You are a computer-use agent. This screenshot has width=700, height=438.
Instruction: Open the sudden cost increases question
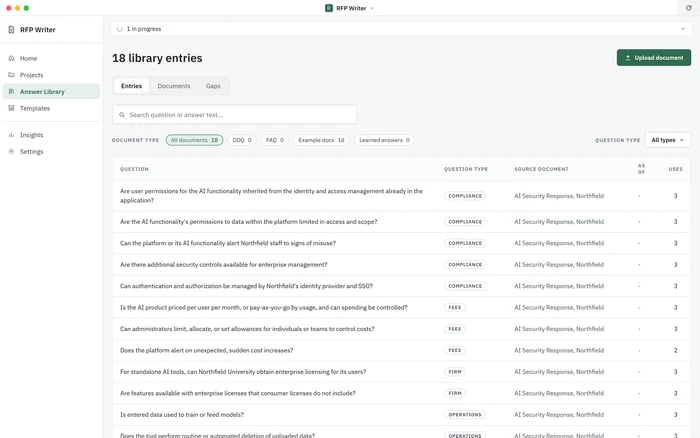[x=401, y=350]
